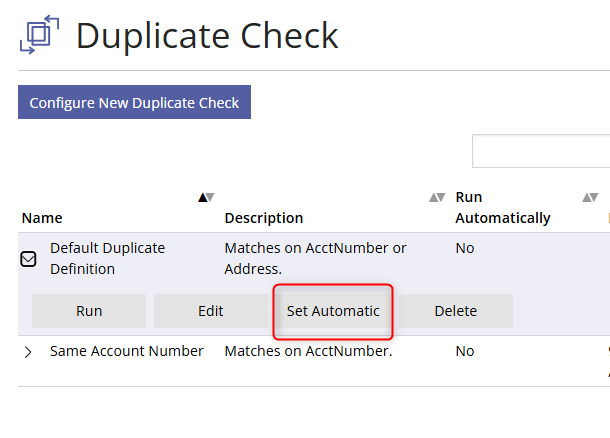The image size is (610, 438).
Task: Click the Set Automatic button
Action: 333,311
